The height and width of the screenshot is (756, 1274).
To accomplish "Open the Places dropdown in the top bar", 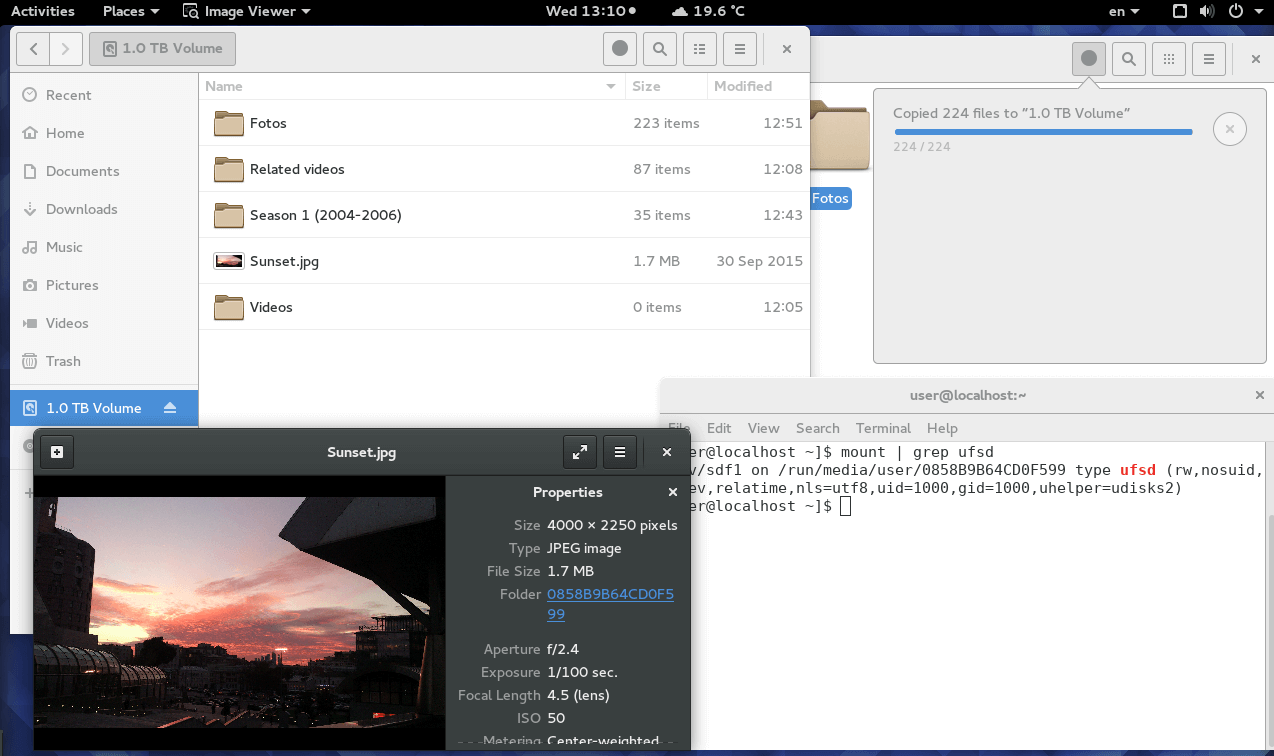I will click(131, 11).
